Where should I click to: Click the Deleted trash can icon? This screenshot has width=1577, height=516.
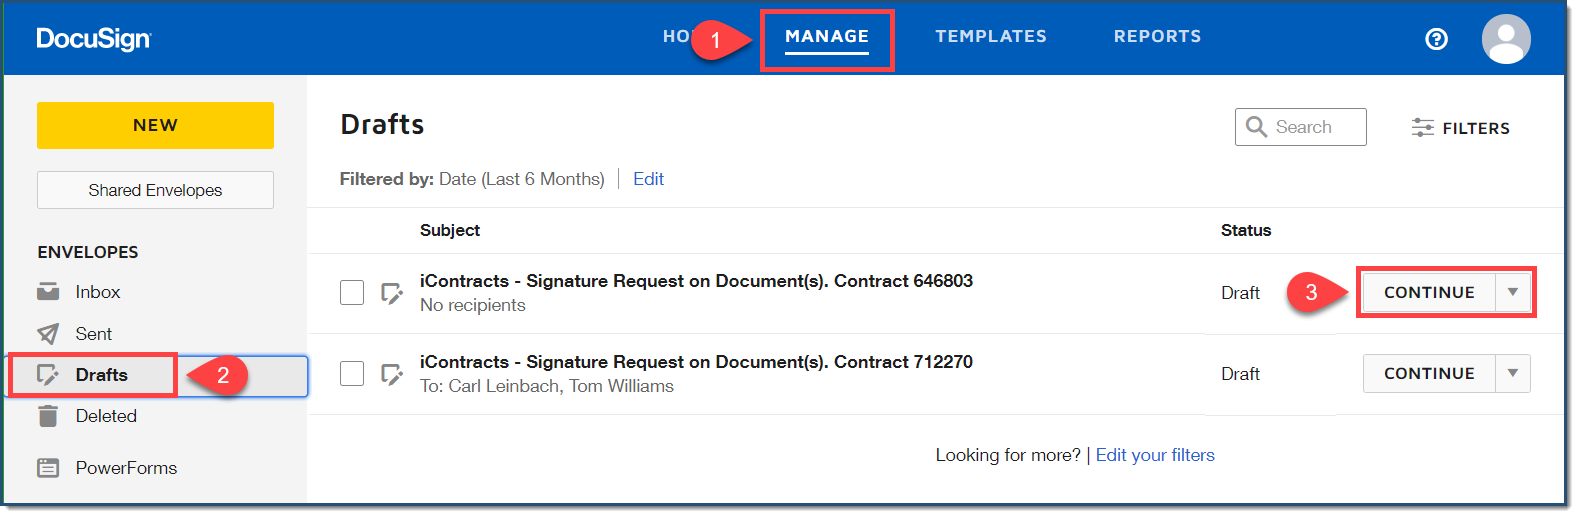point(48,416)
